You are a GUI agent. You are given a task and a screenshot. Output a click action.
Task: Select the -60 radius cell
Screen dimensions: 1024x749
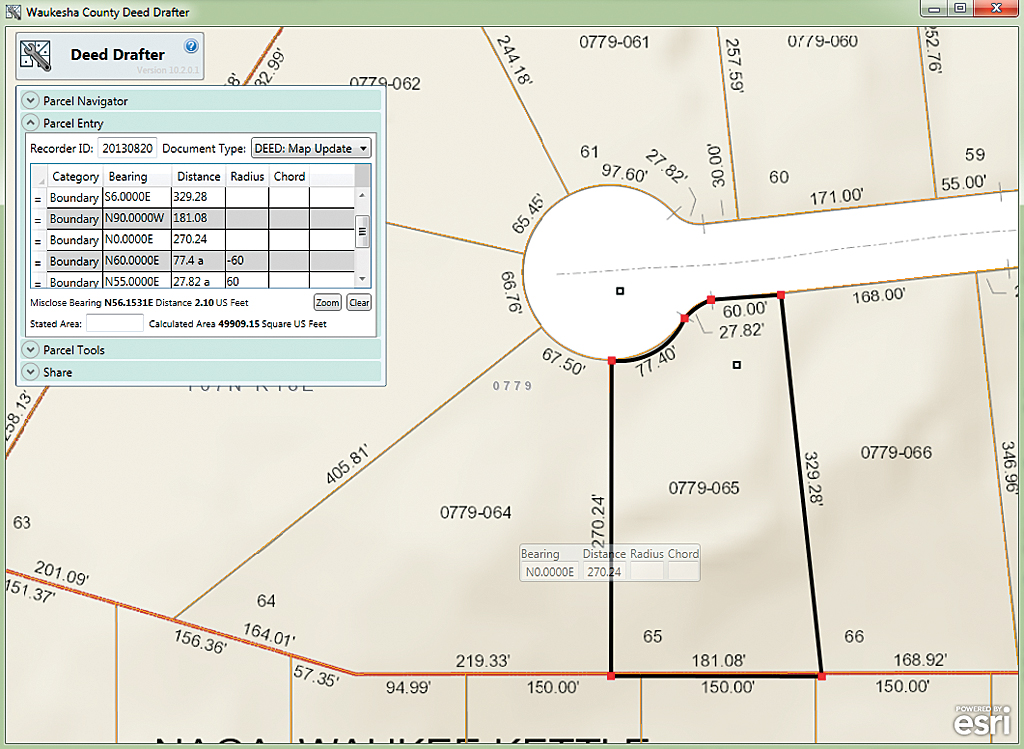(247, 261)
